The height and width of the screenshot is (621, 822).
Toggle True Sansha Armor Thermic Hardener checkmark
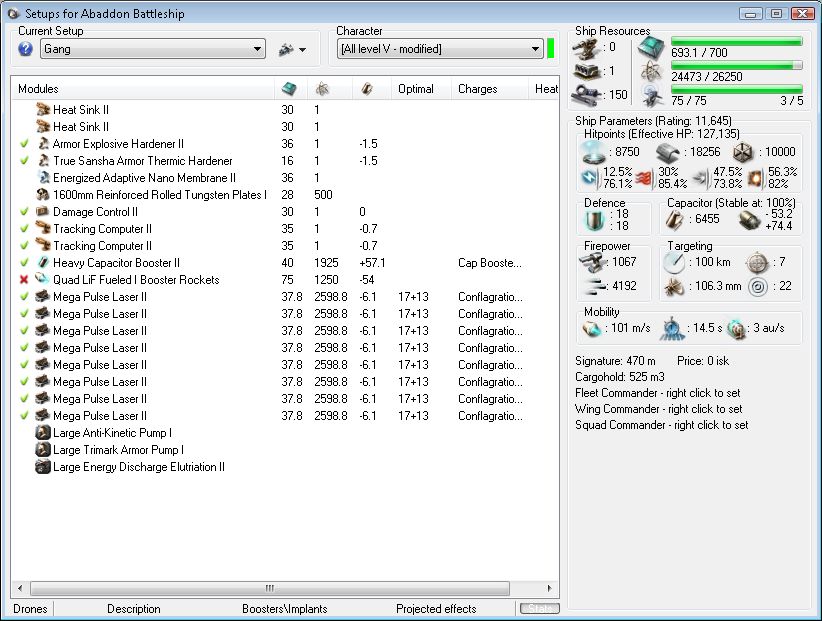pos(24,160)
